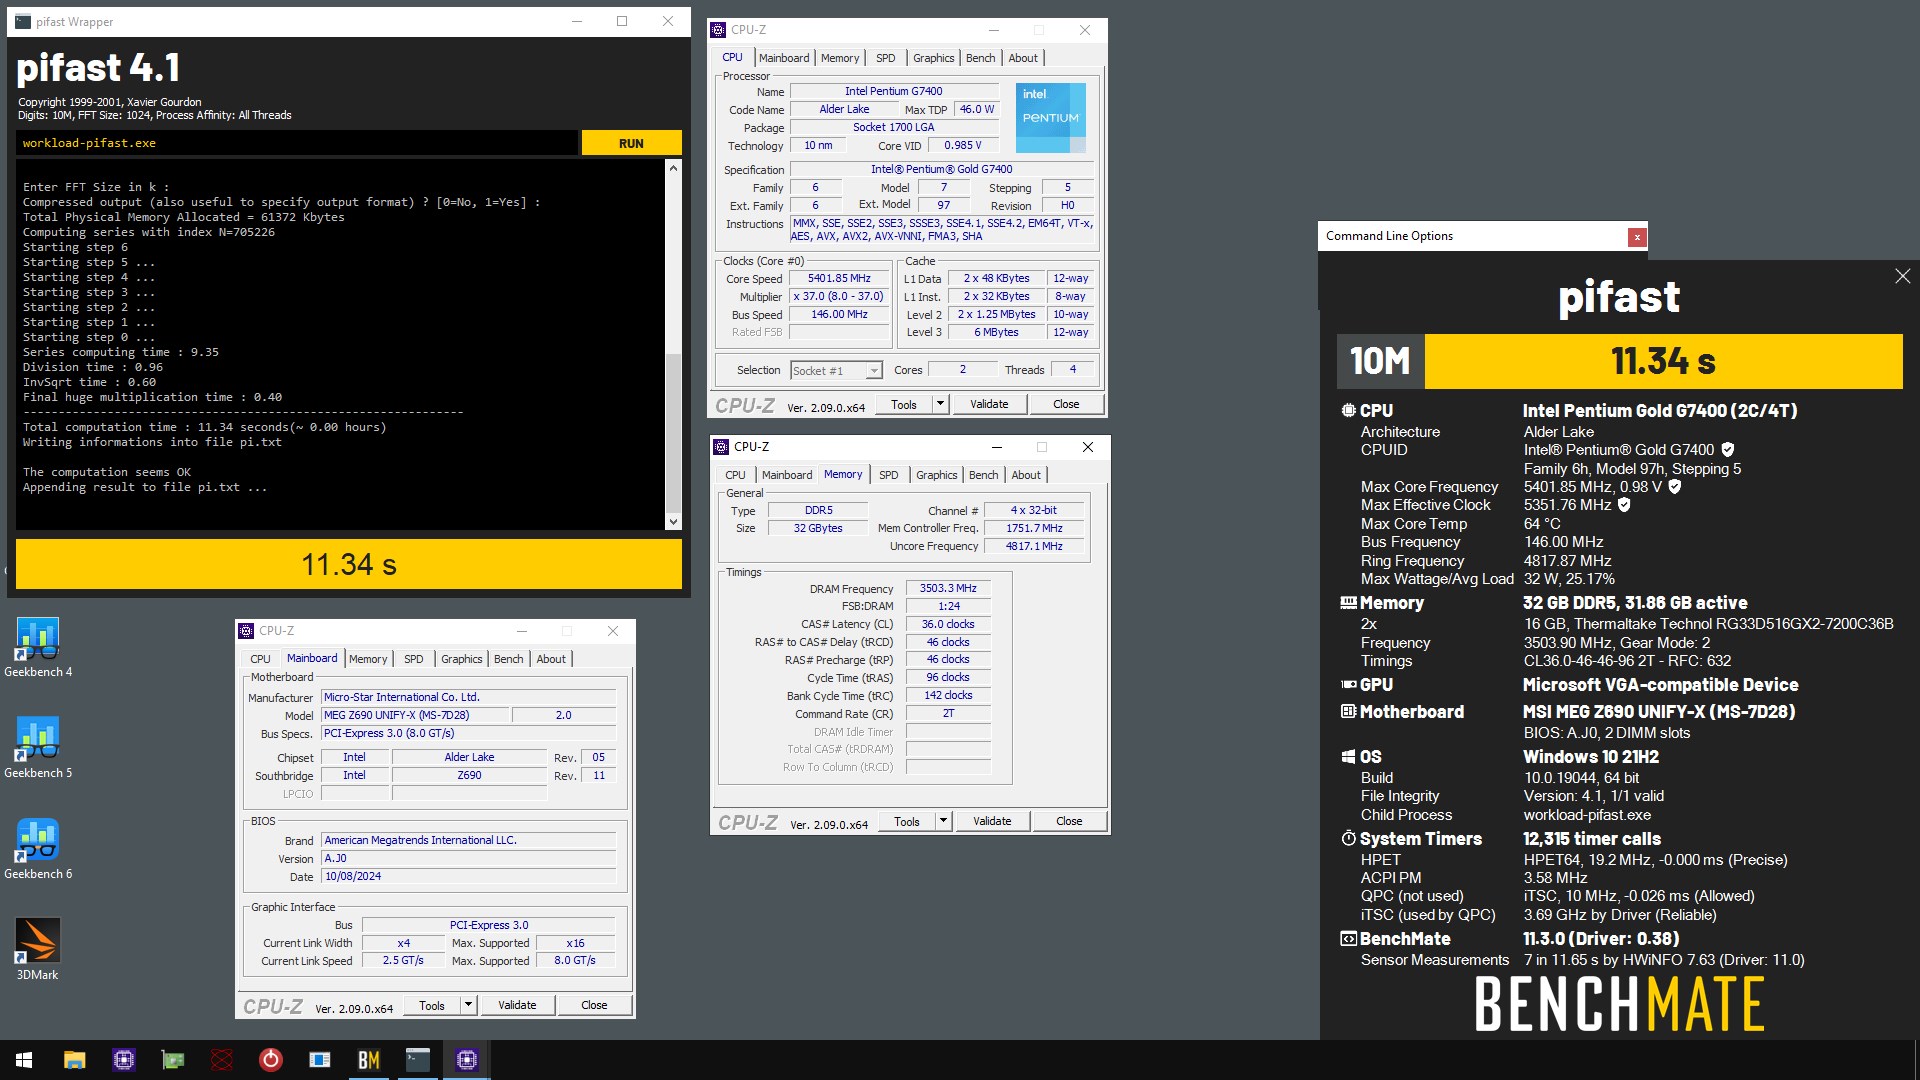Open the blue window app taskbar icon
This screenshot has width=1920, height=1080.
pyautogui.click(x=320, y=1060)
